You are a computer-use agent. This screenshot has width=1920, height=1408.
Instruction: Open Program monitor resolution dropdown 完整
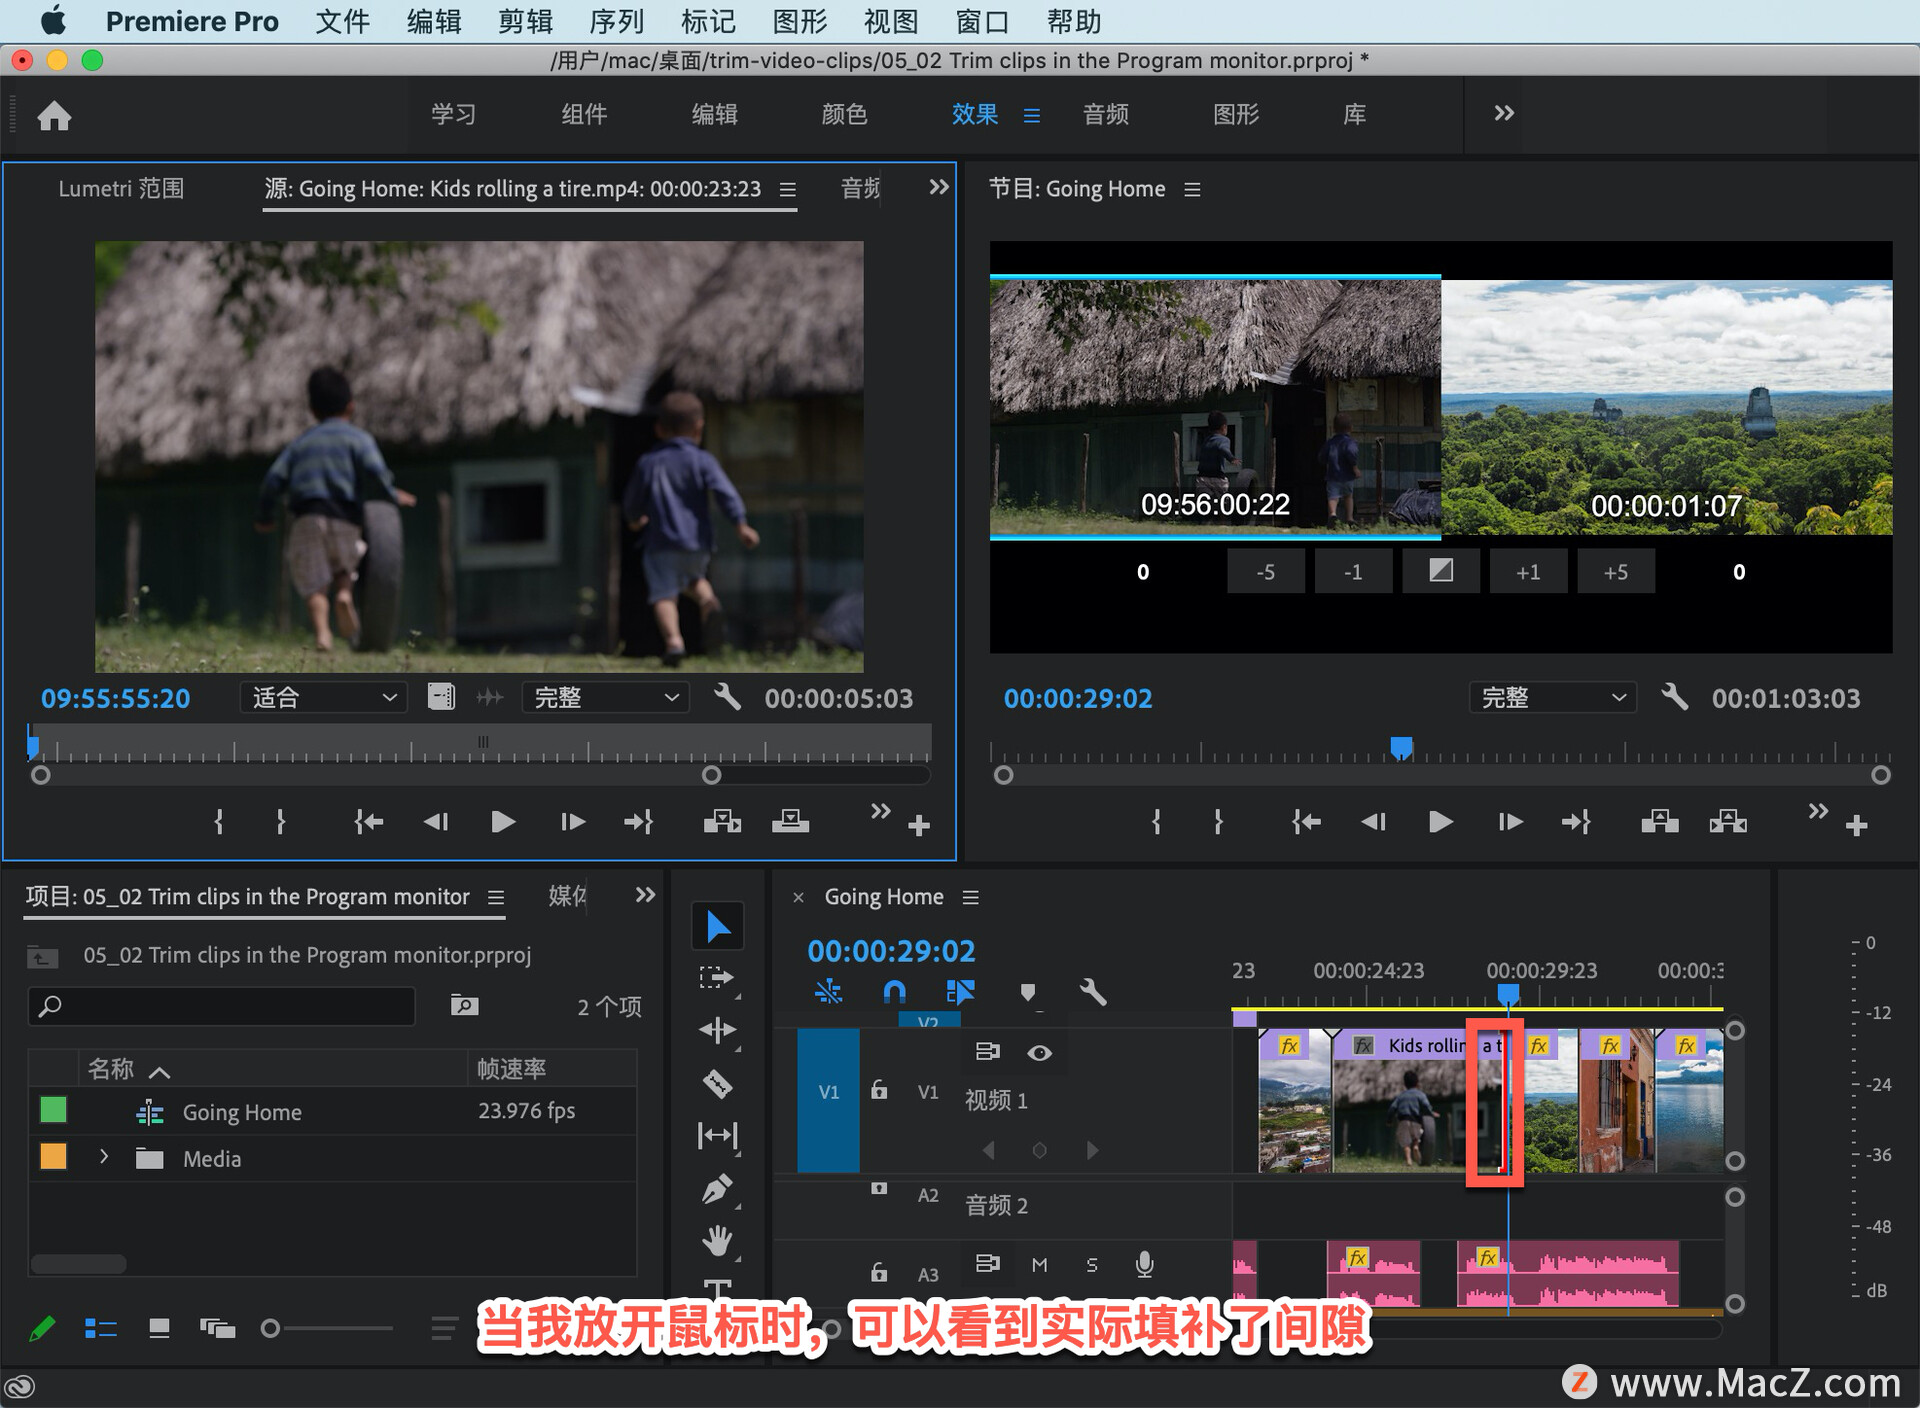pos(1551,697)
